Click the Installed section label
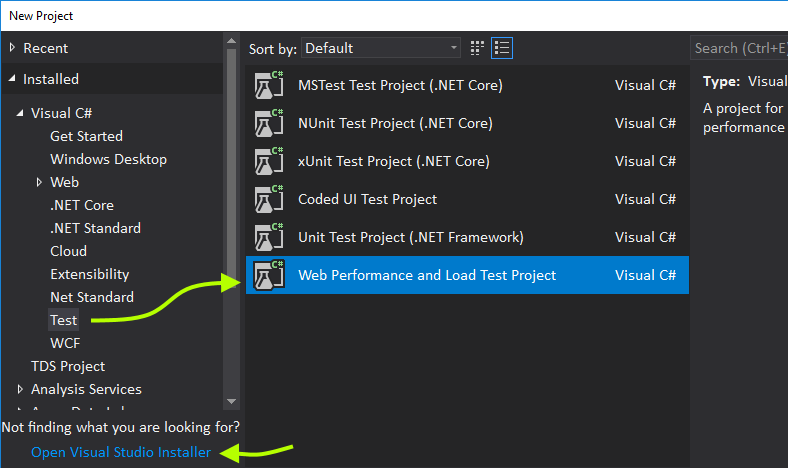788x468 pixels. [x=51, y=79]
